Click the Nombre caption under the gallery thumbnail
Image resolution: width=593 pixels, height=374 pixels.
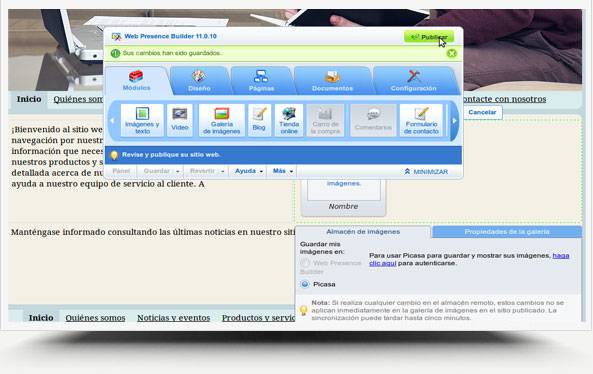(343, 206)
